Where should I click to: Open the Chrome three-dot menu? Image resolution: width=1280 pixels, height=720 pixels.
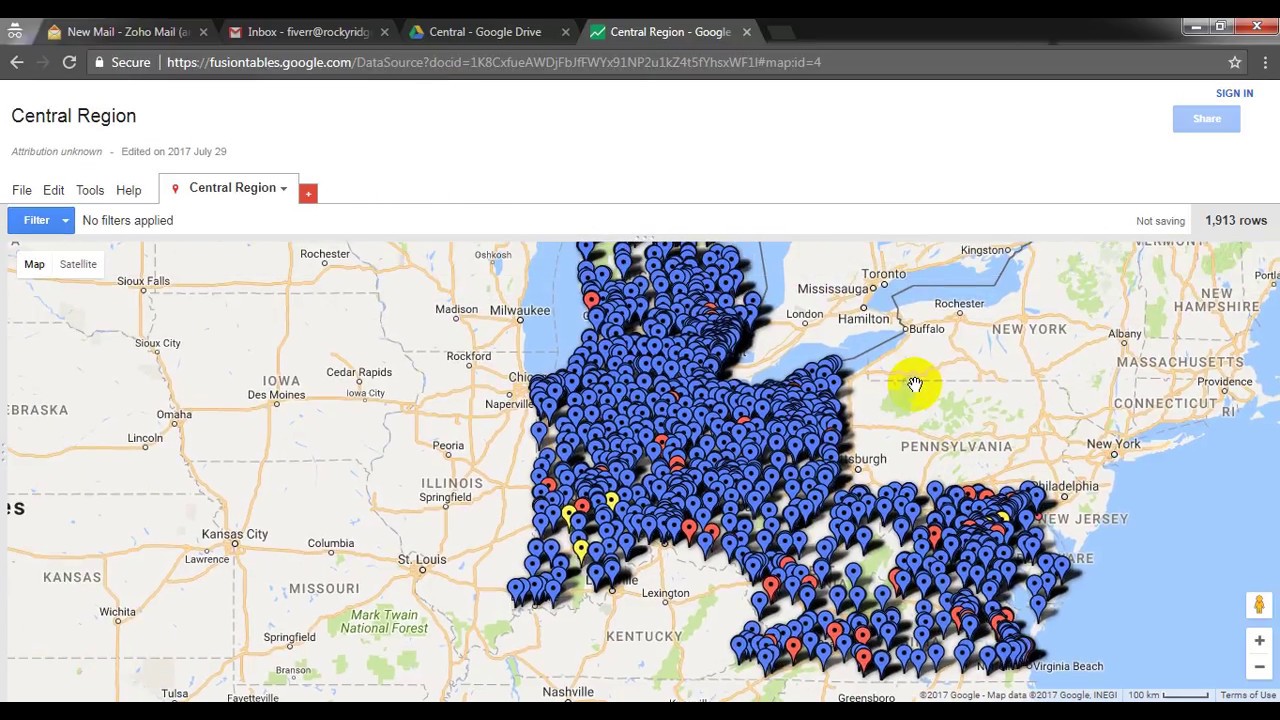click(x=1265, y=62)
